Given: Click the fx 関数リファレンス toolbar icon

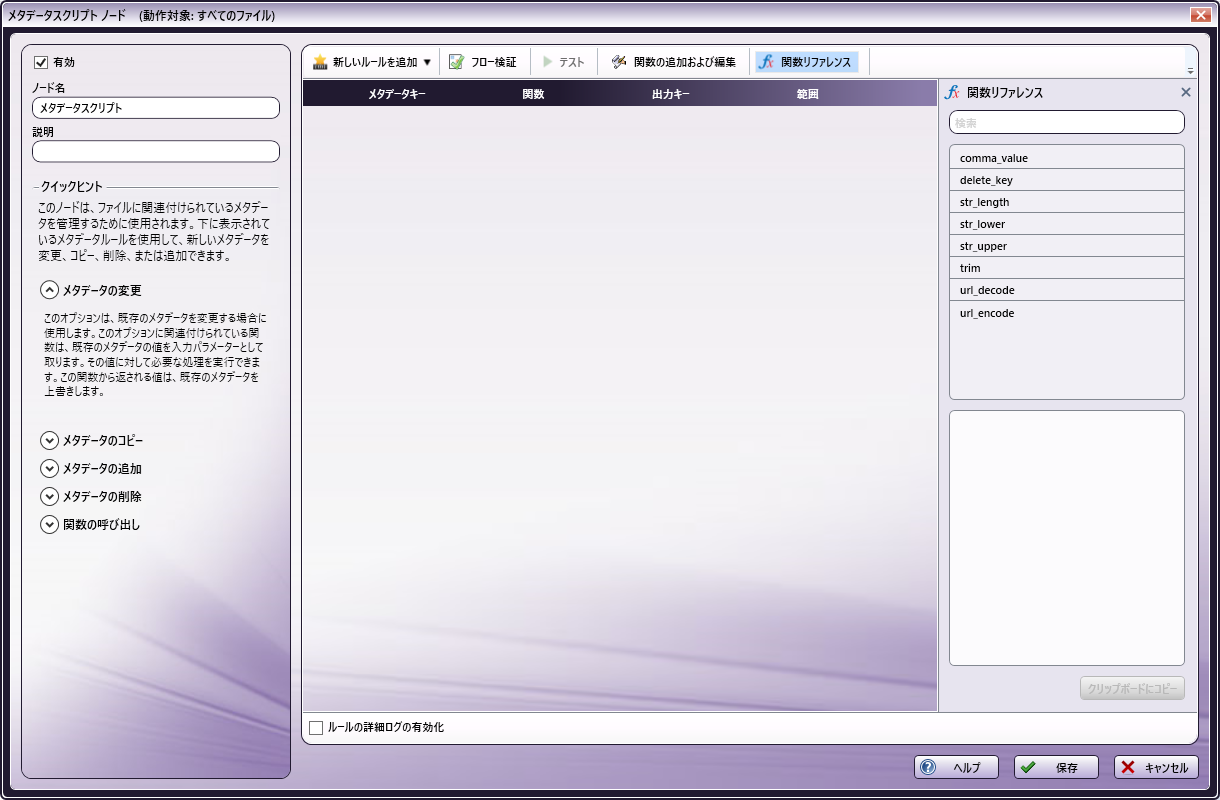Looking at the screenshot, I should [767, 62].
